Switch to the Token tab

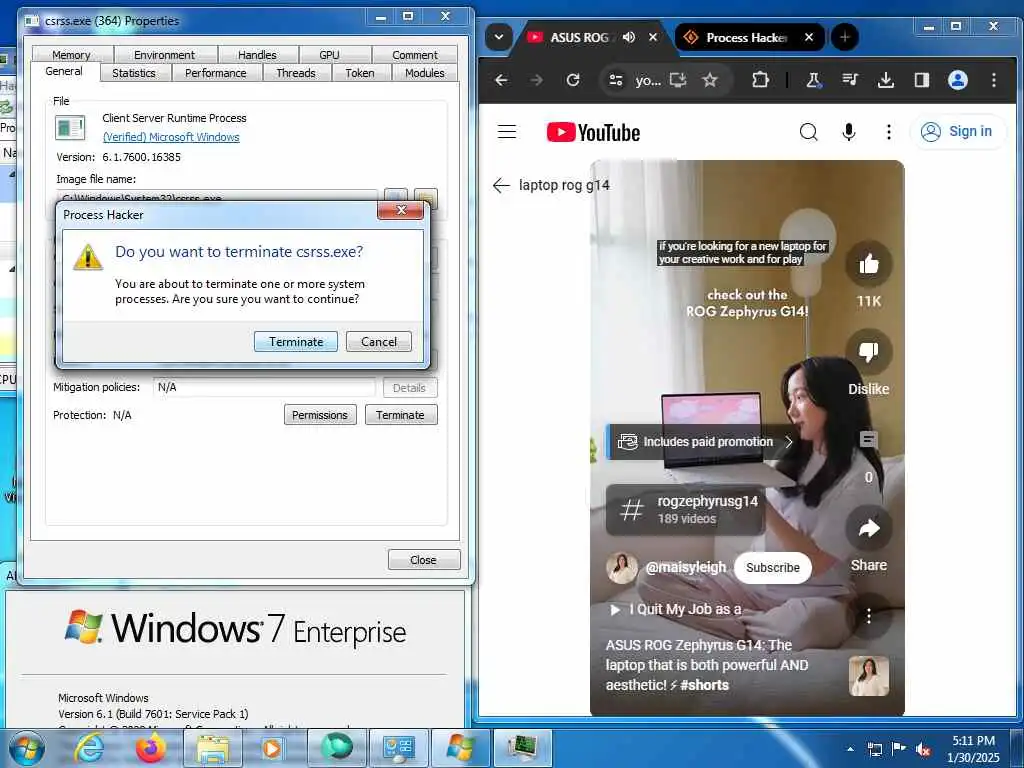pos(360,73)
